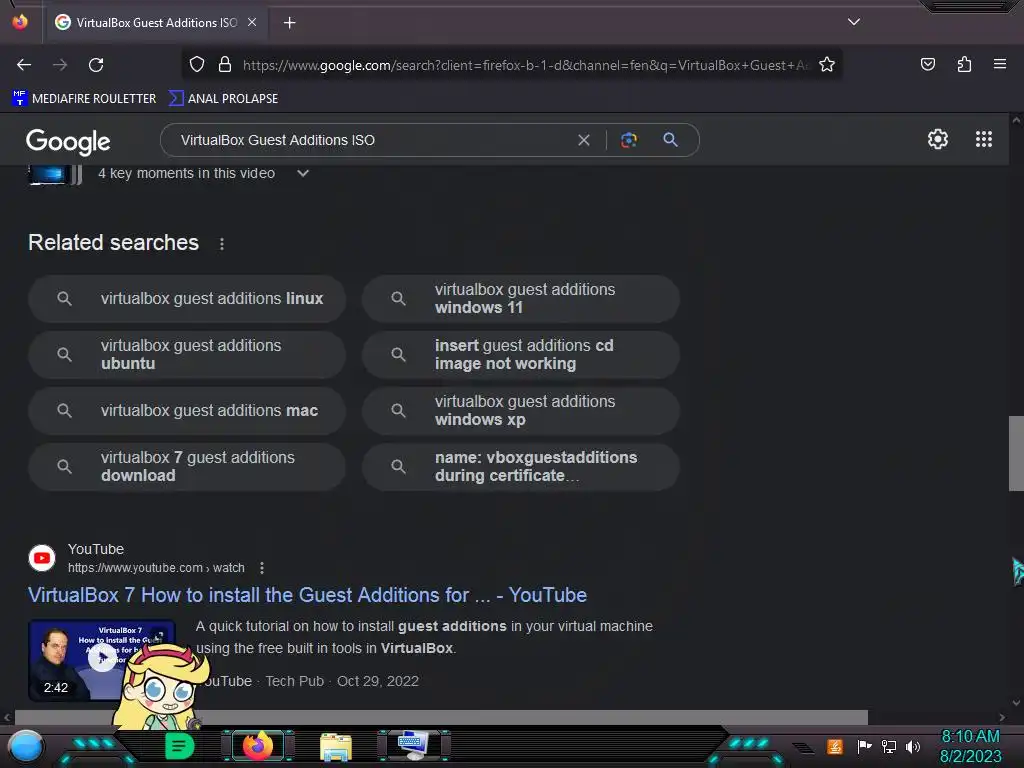
Task: Switch to VirtualBox Guest Additions ISO tab
Action: [x=157, y=22]
